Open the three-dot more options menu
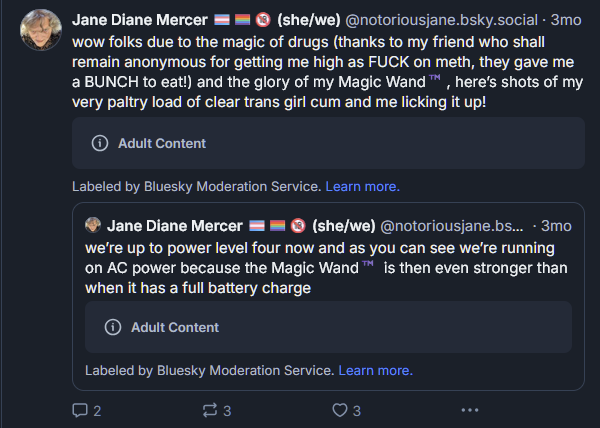Viewport: 600px width, 428px height. (470, 410)
